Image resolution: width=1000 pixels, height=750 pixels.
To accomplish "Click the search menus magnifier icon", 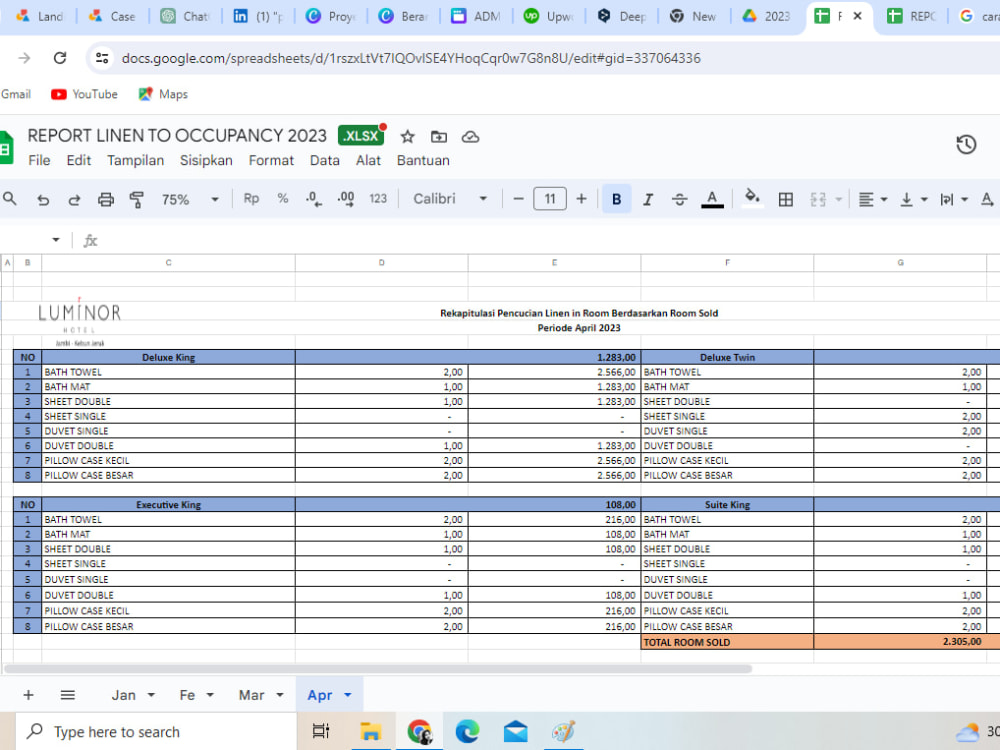I will point(10,199).
